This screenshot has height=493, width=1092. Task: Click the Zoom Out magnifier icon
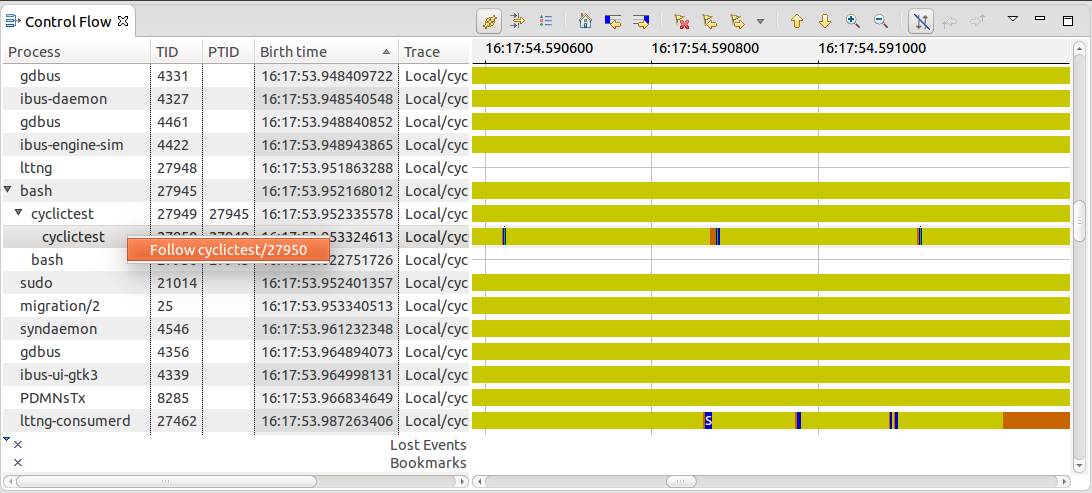pos(881,21)
